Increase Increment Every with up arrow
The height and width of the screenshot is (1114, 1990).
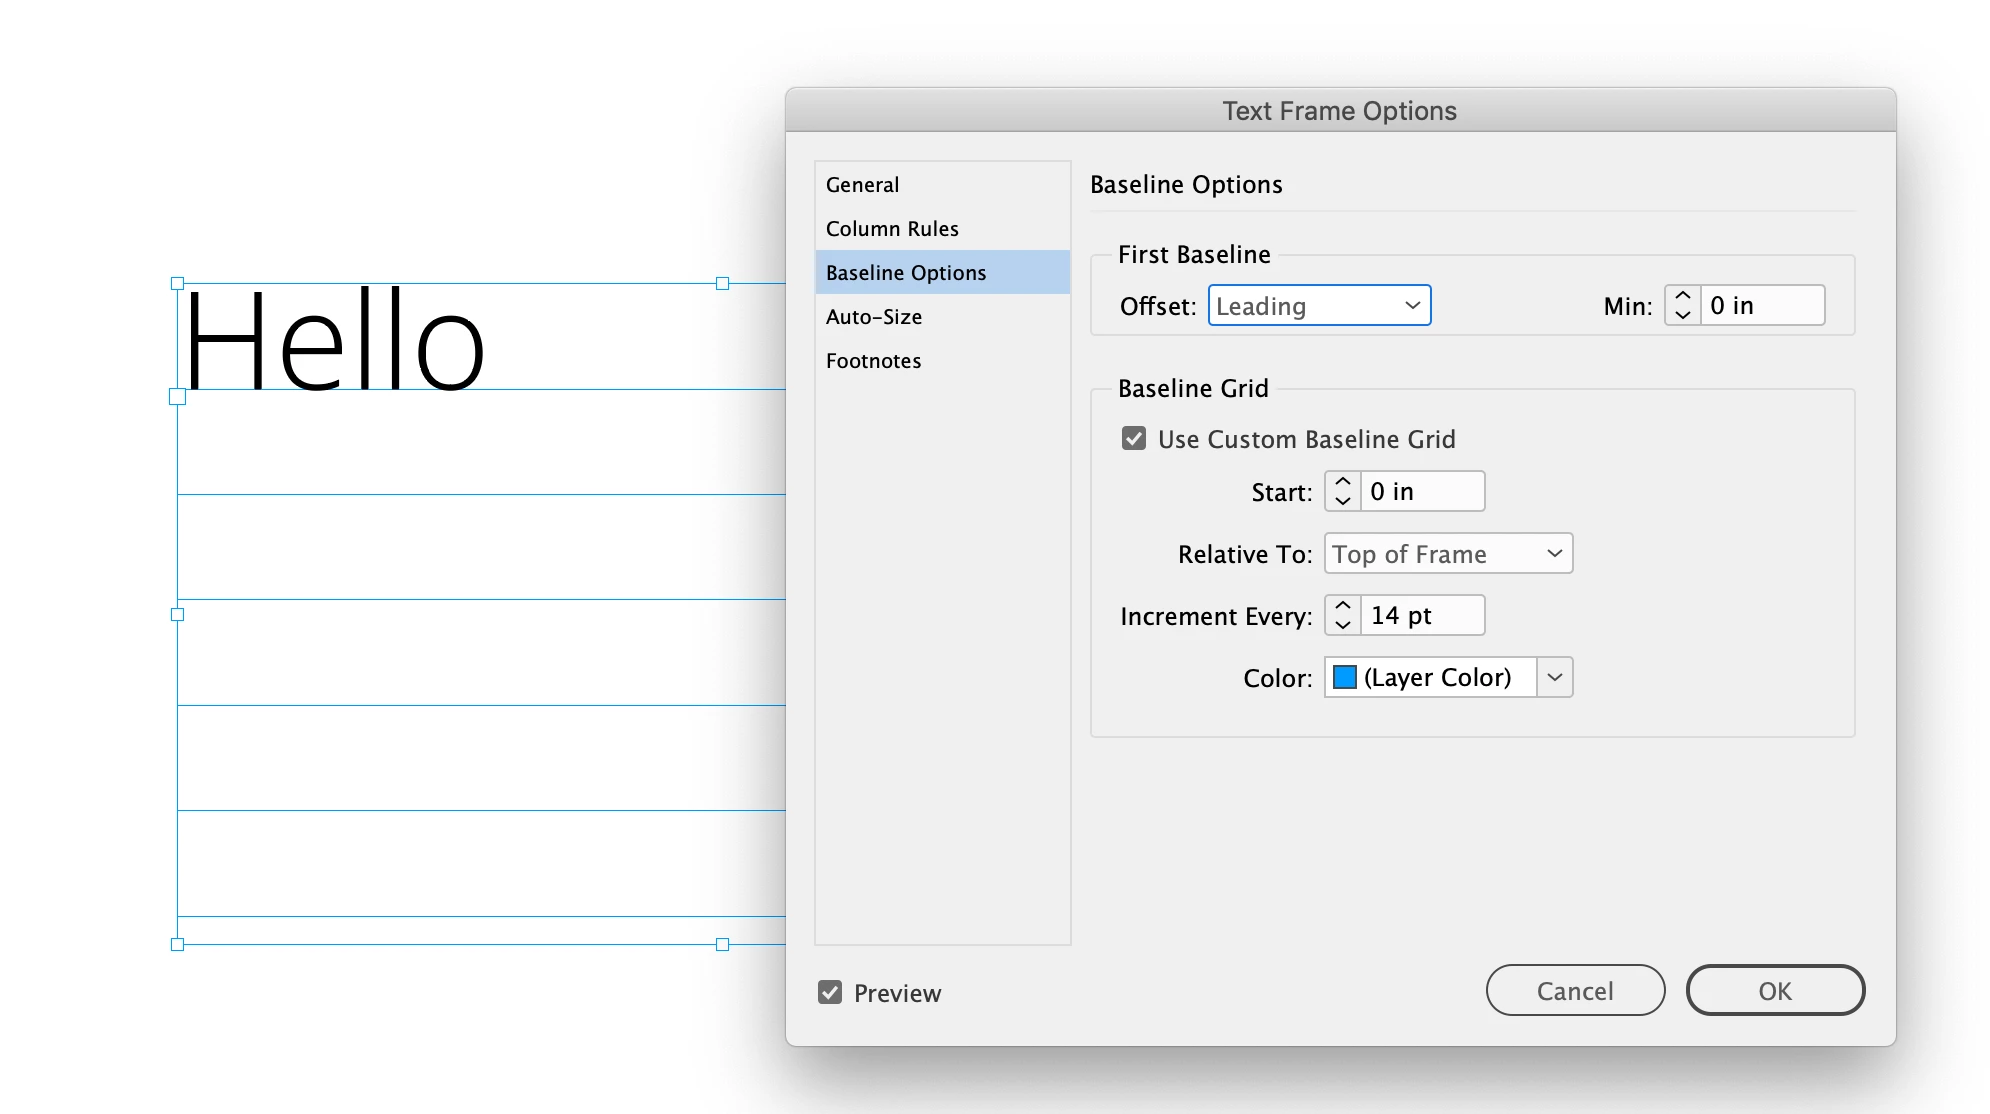click(1343, 607)
